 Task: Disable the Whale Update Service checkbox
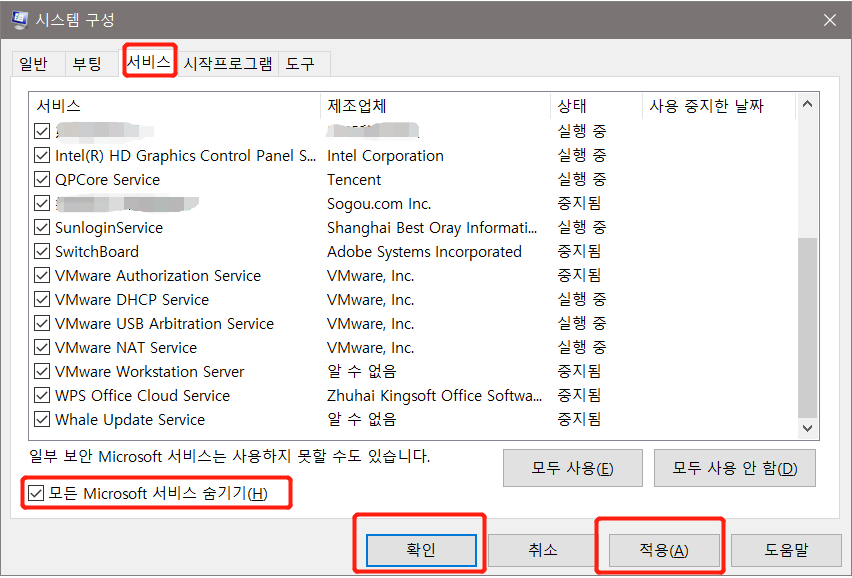click(41, 419)
